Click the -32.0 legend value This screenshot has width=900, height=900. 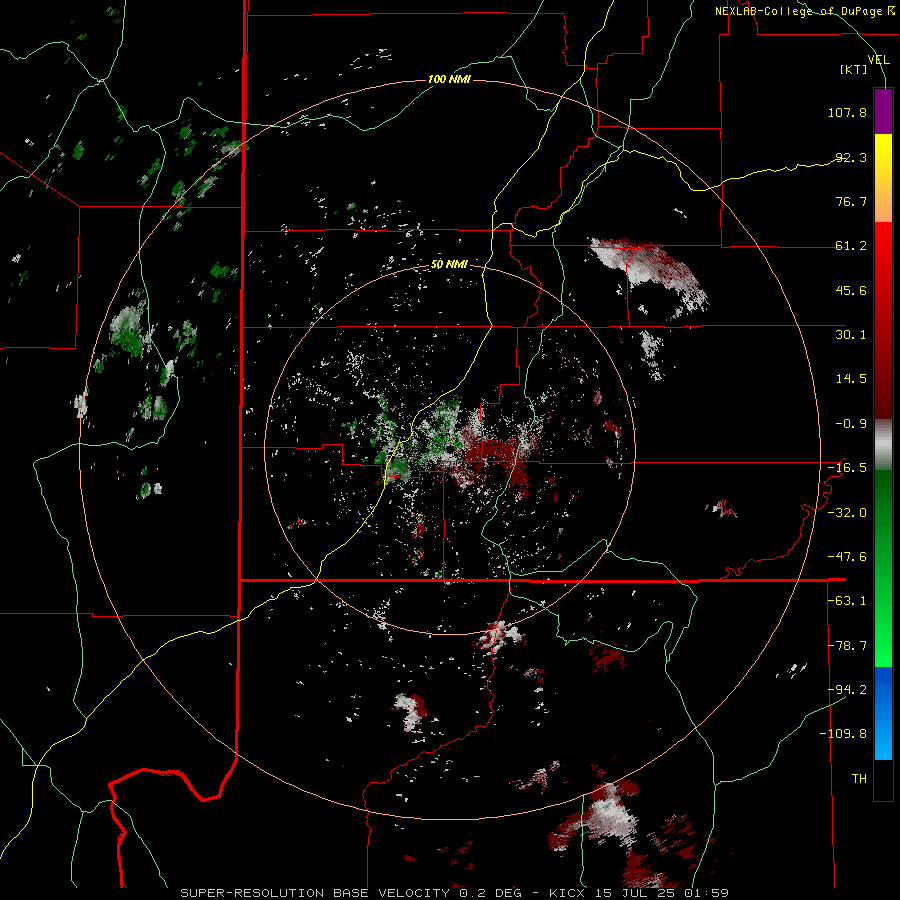[847, 513]
